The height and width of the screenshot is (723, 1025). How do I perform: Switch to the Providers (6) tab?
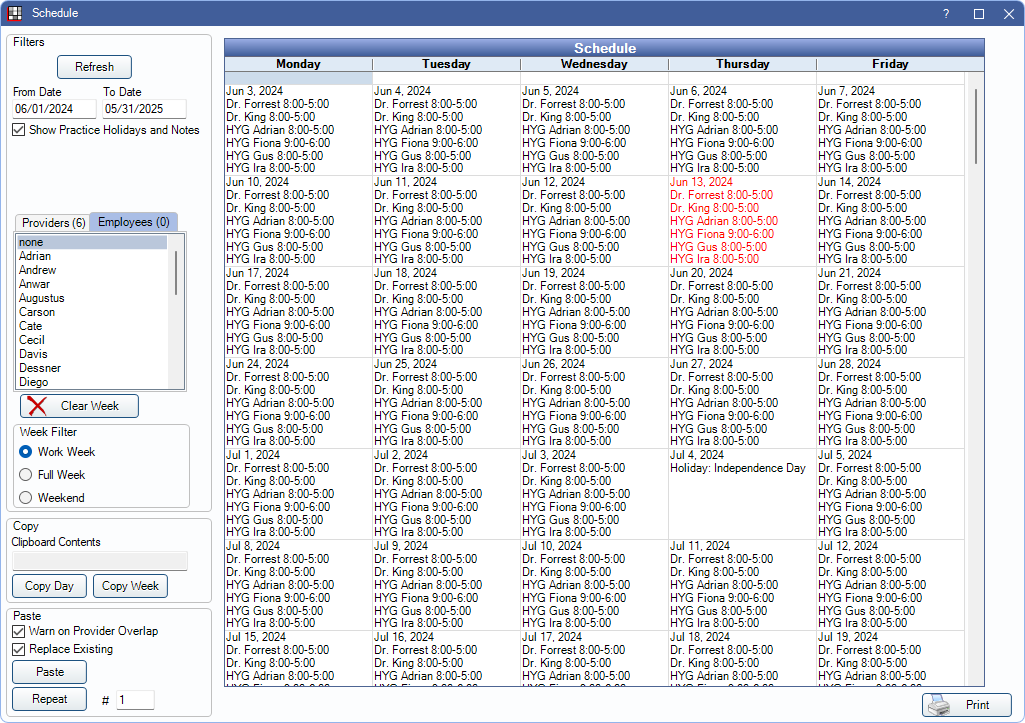[53, 222]
